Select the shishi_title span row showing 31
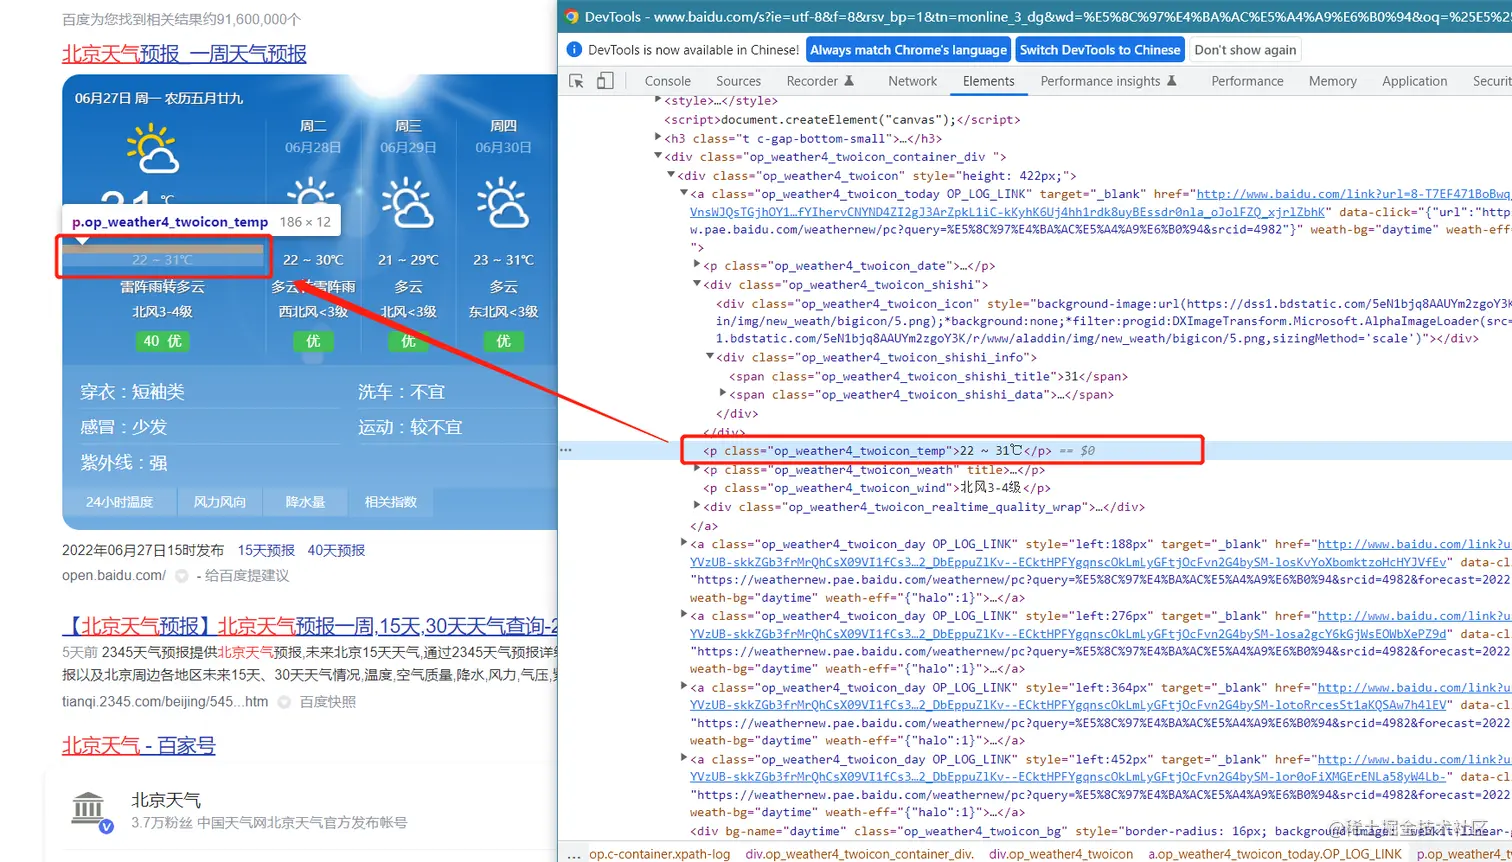This screenshot has height=862, width=1512. point(927,376)
